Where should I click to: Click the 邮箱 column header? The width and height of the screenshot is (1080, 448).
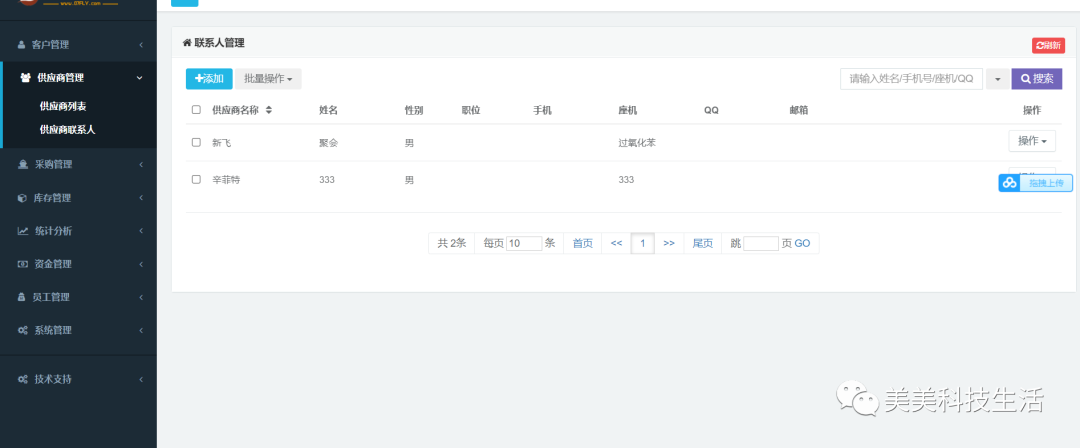click(799, 110)
